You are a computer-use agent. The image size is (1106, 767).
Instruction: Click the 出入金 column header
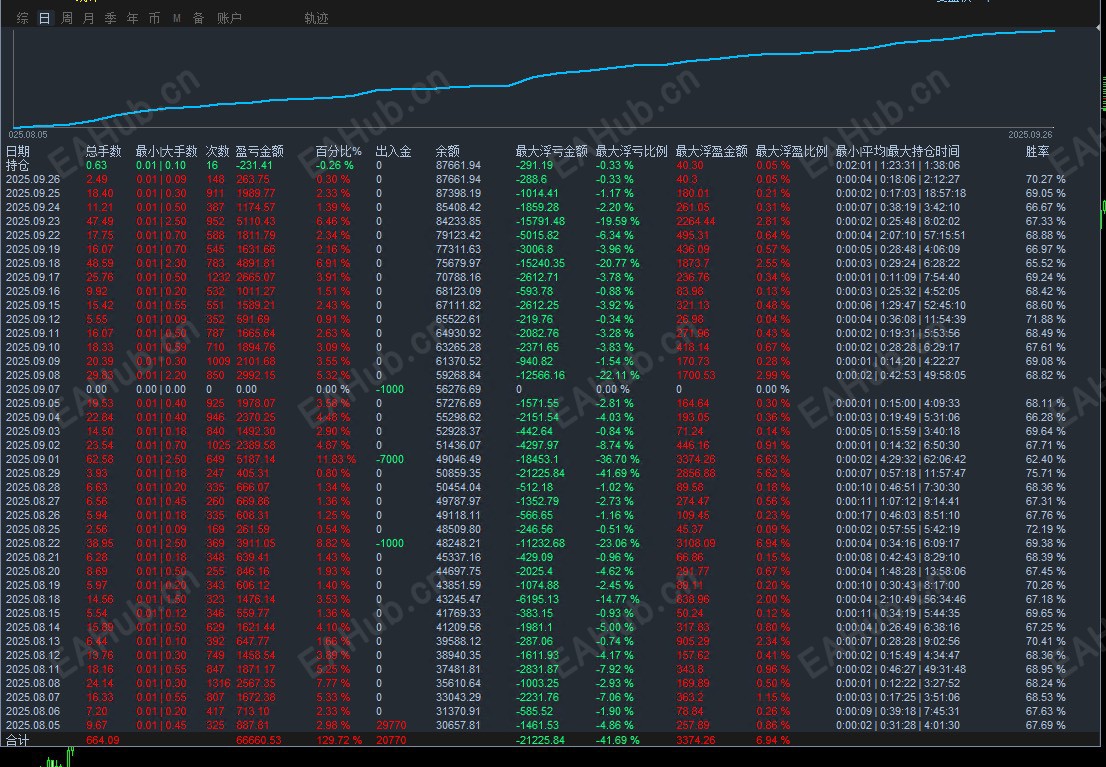394,151
